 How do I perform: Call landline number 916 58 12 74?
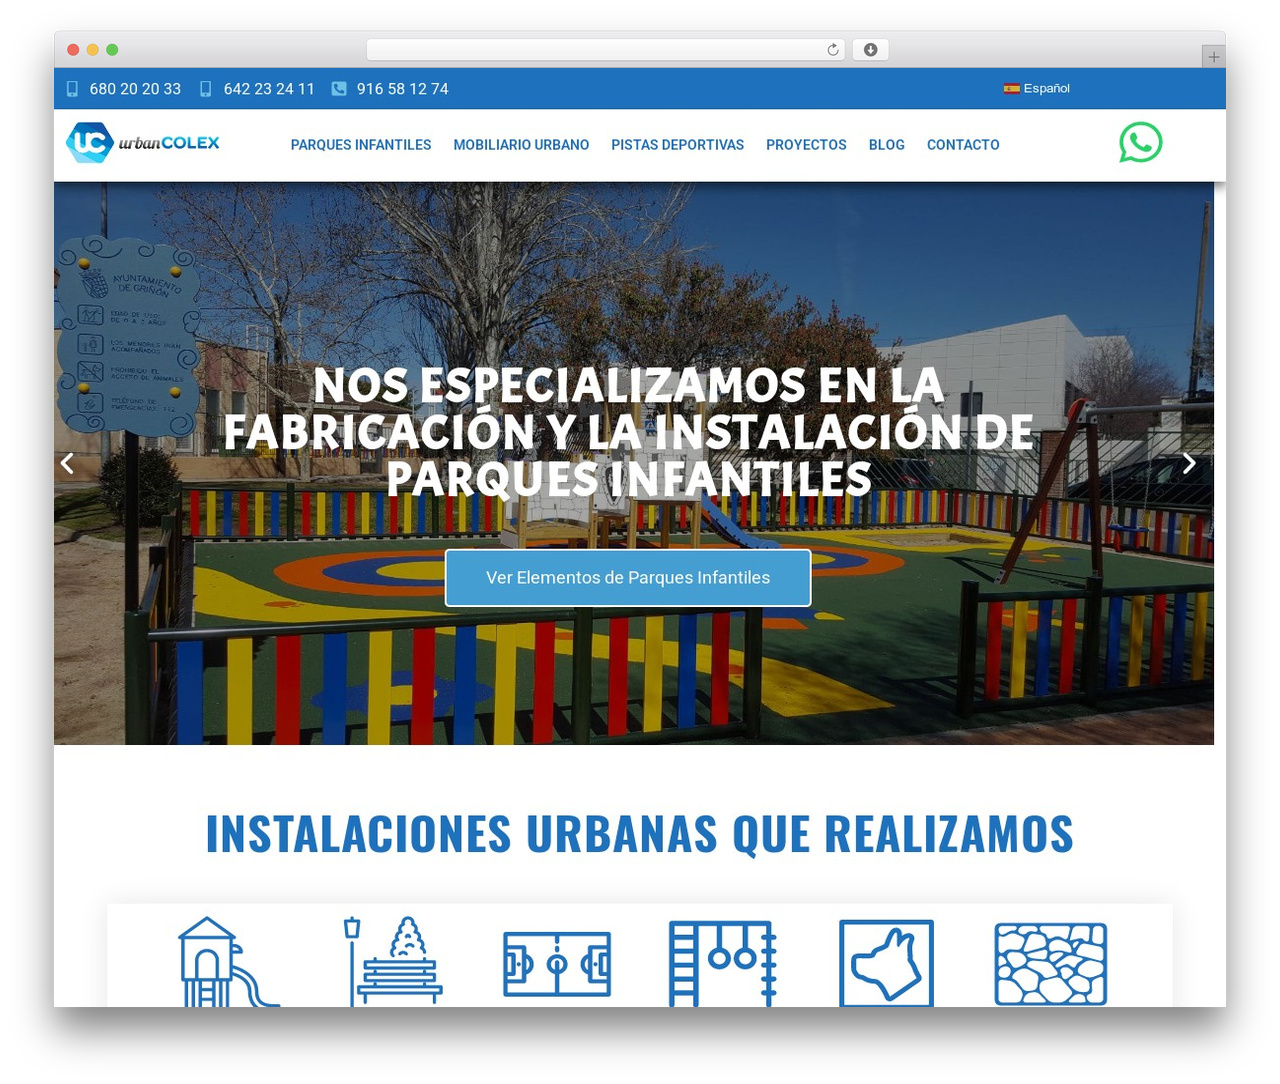(x=403, y=89)
